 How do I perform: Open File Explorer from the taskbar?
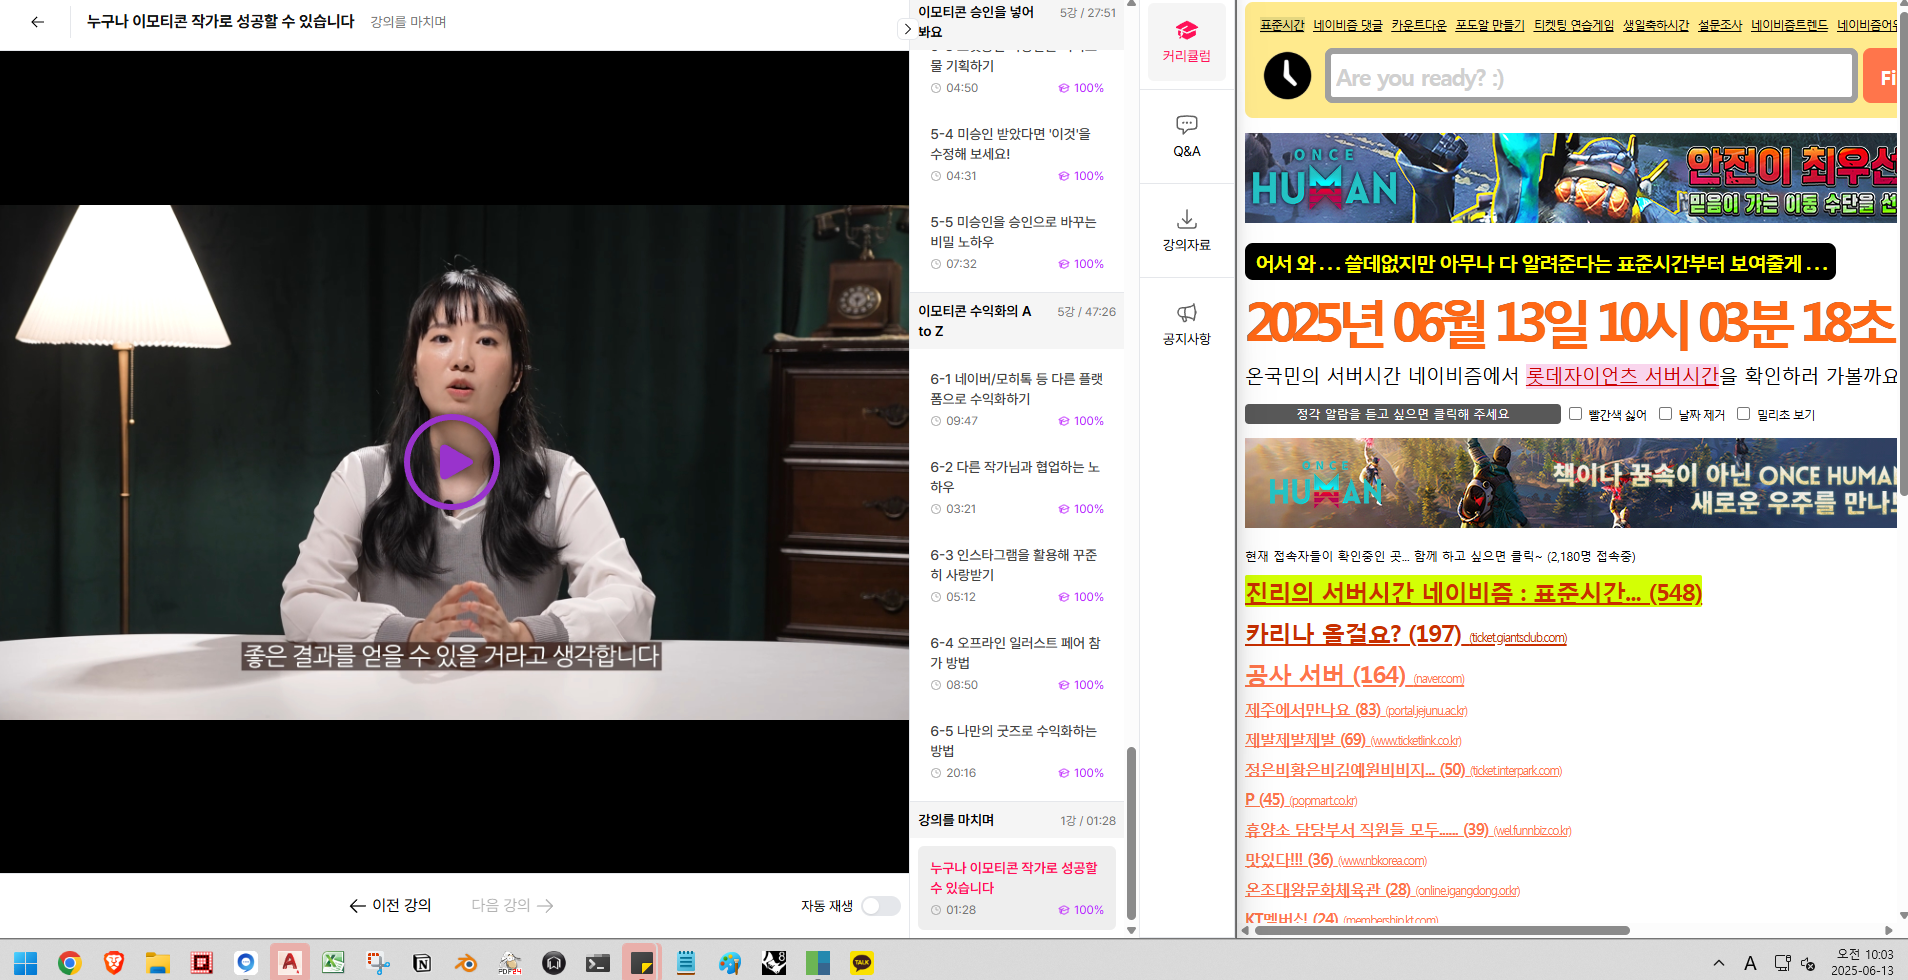click(157, 963)
